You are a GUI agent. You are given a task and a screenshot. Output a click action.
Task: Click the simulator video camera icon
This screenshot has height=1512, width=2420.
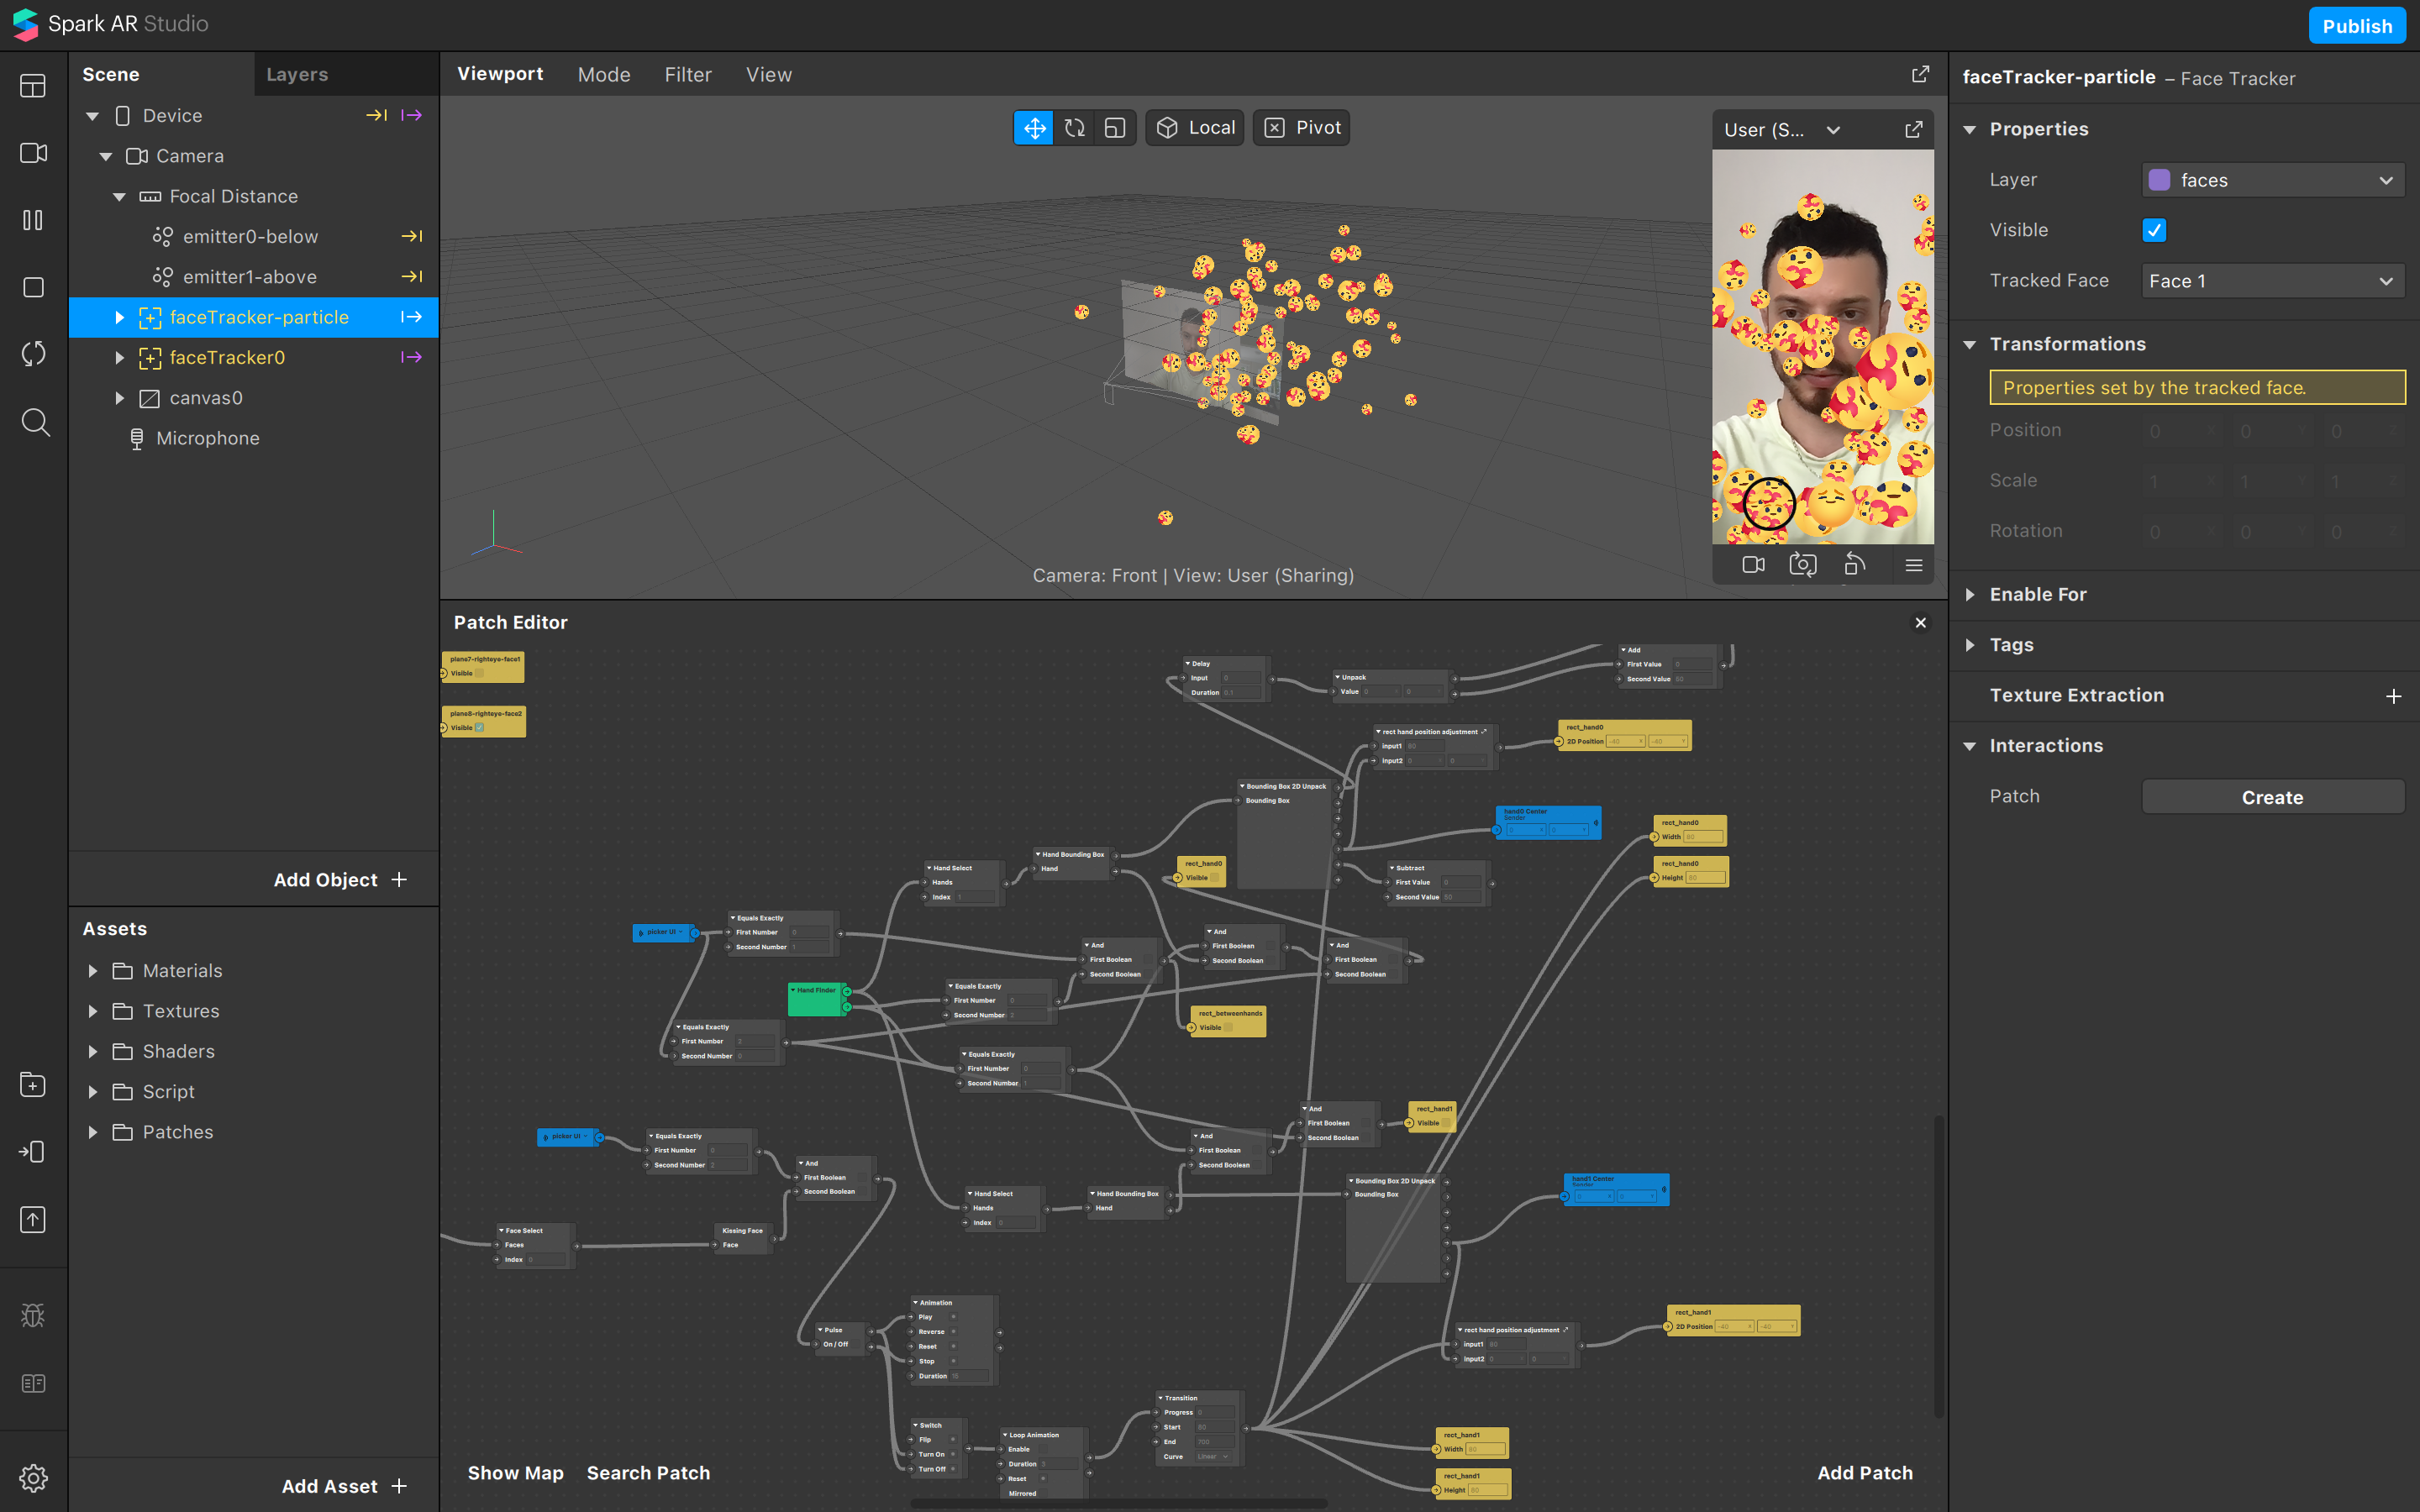coord(1753,565)
